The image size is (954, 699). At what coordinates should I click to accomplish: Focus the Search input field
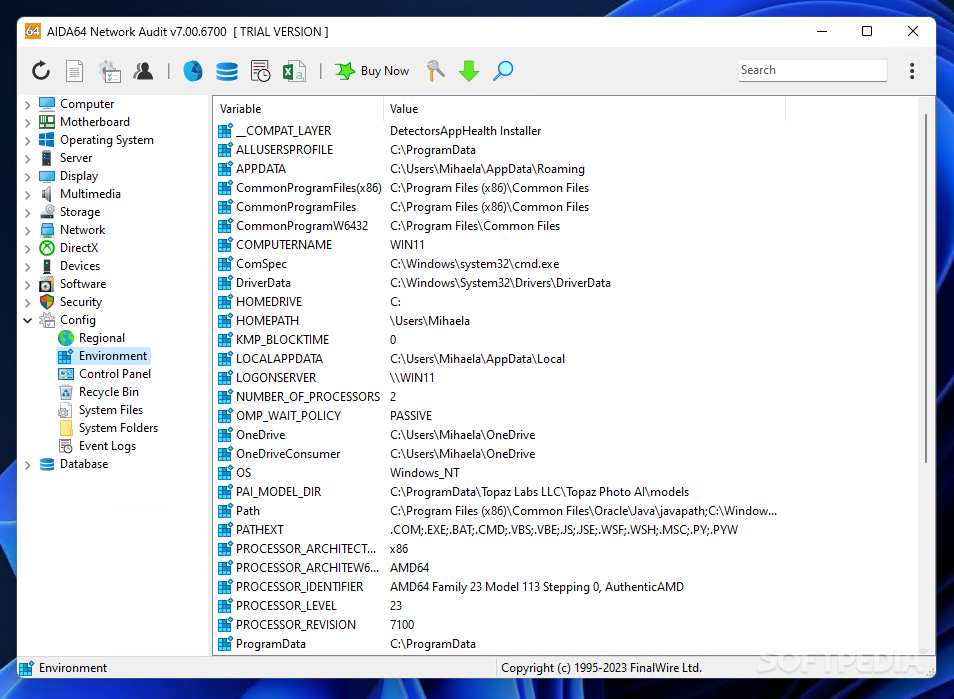(812, 70)
